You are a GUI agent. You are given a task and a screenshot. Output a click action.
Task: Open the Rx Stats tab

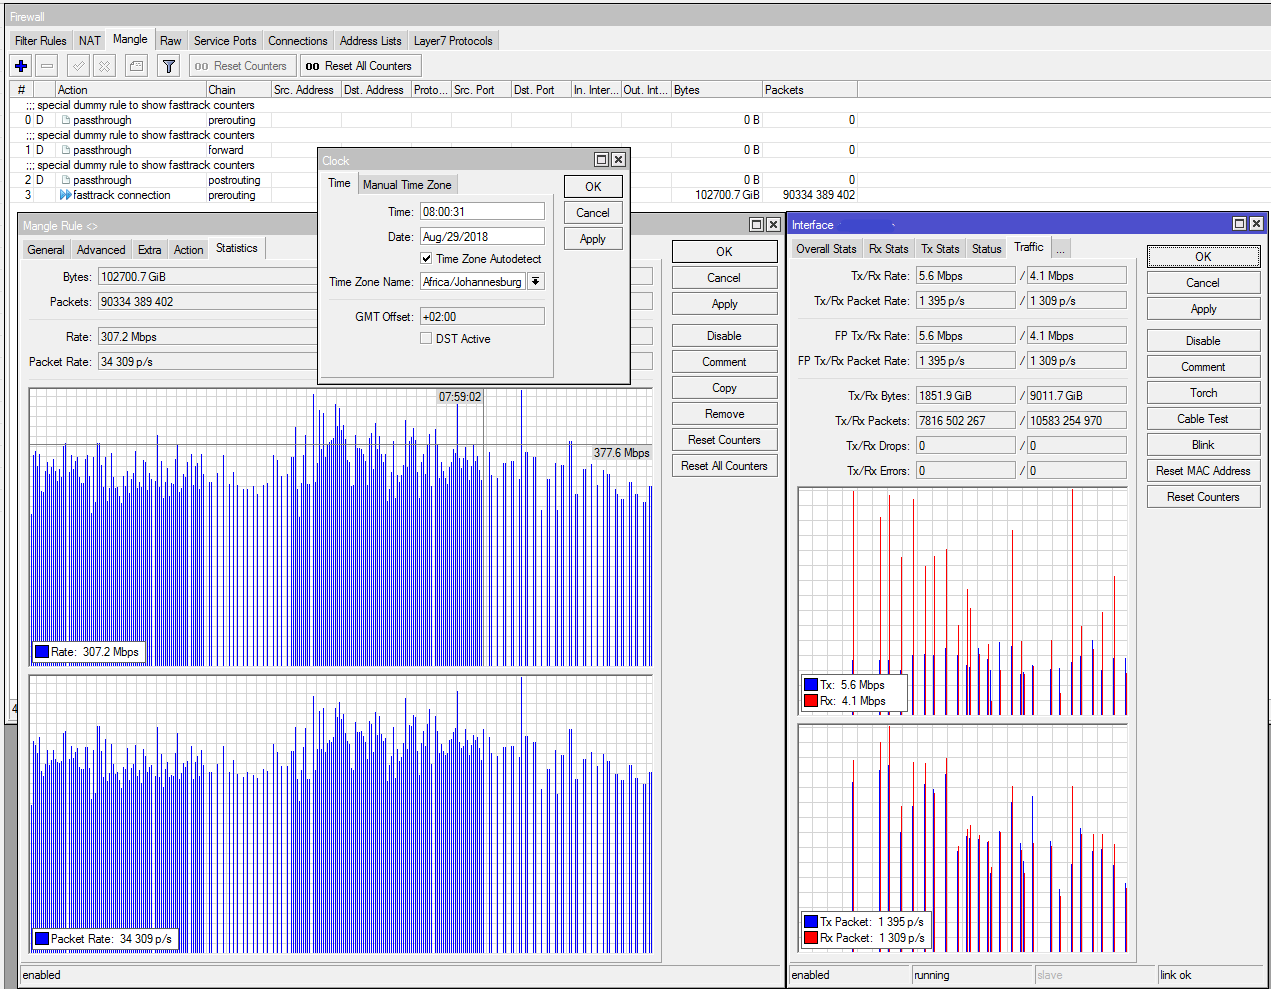point(888,249)
